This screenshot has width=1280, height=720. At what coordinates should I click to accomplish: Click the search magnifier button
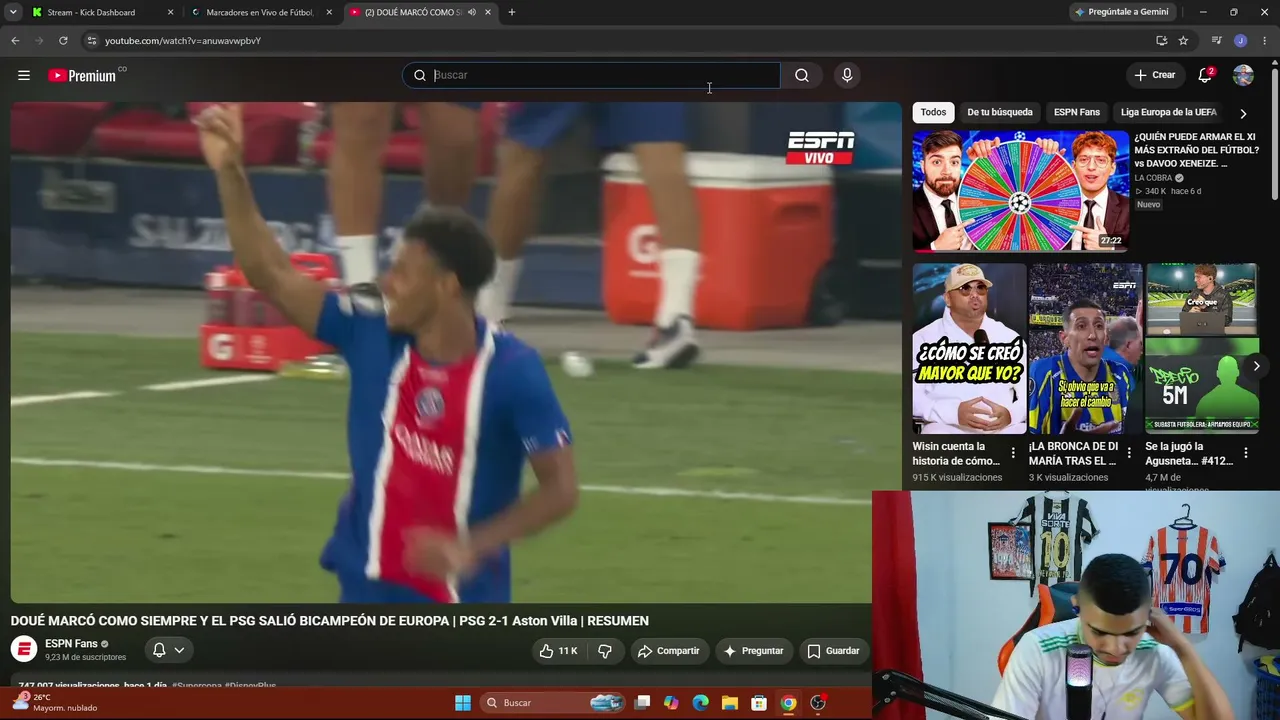point(802,75)
